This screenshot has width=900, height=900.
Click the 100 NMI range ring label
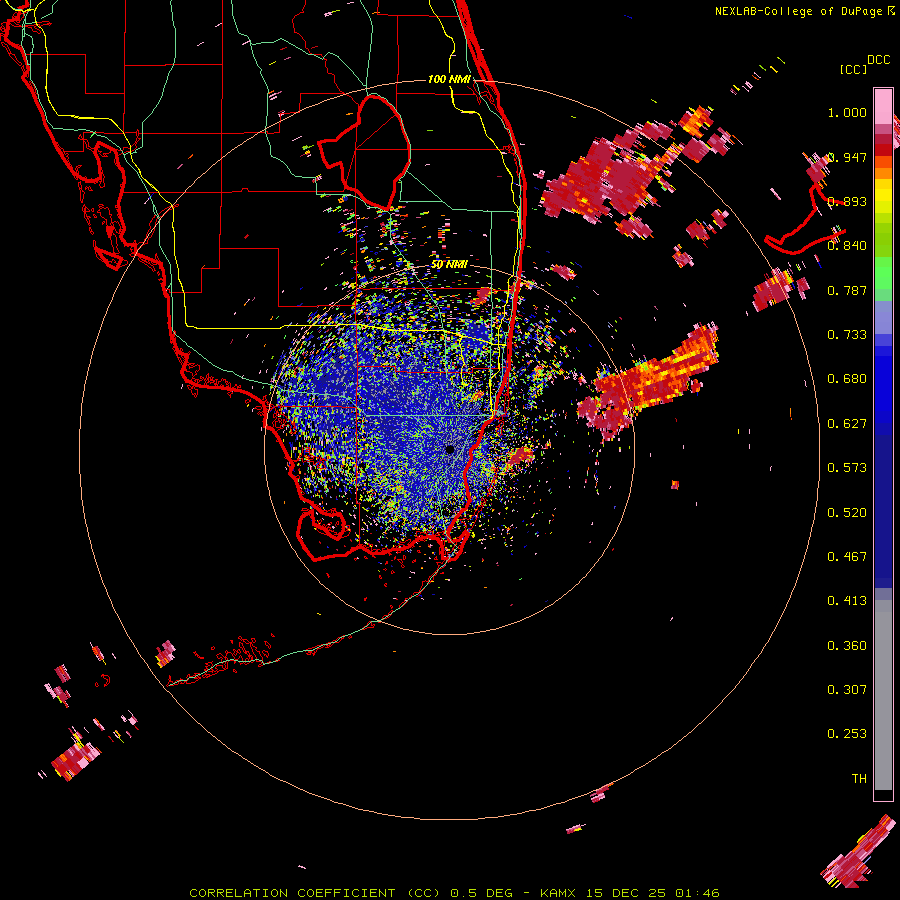click(x=449, y=79)
